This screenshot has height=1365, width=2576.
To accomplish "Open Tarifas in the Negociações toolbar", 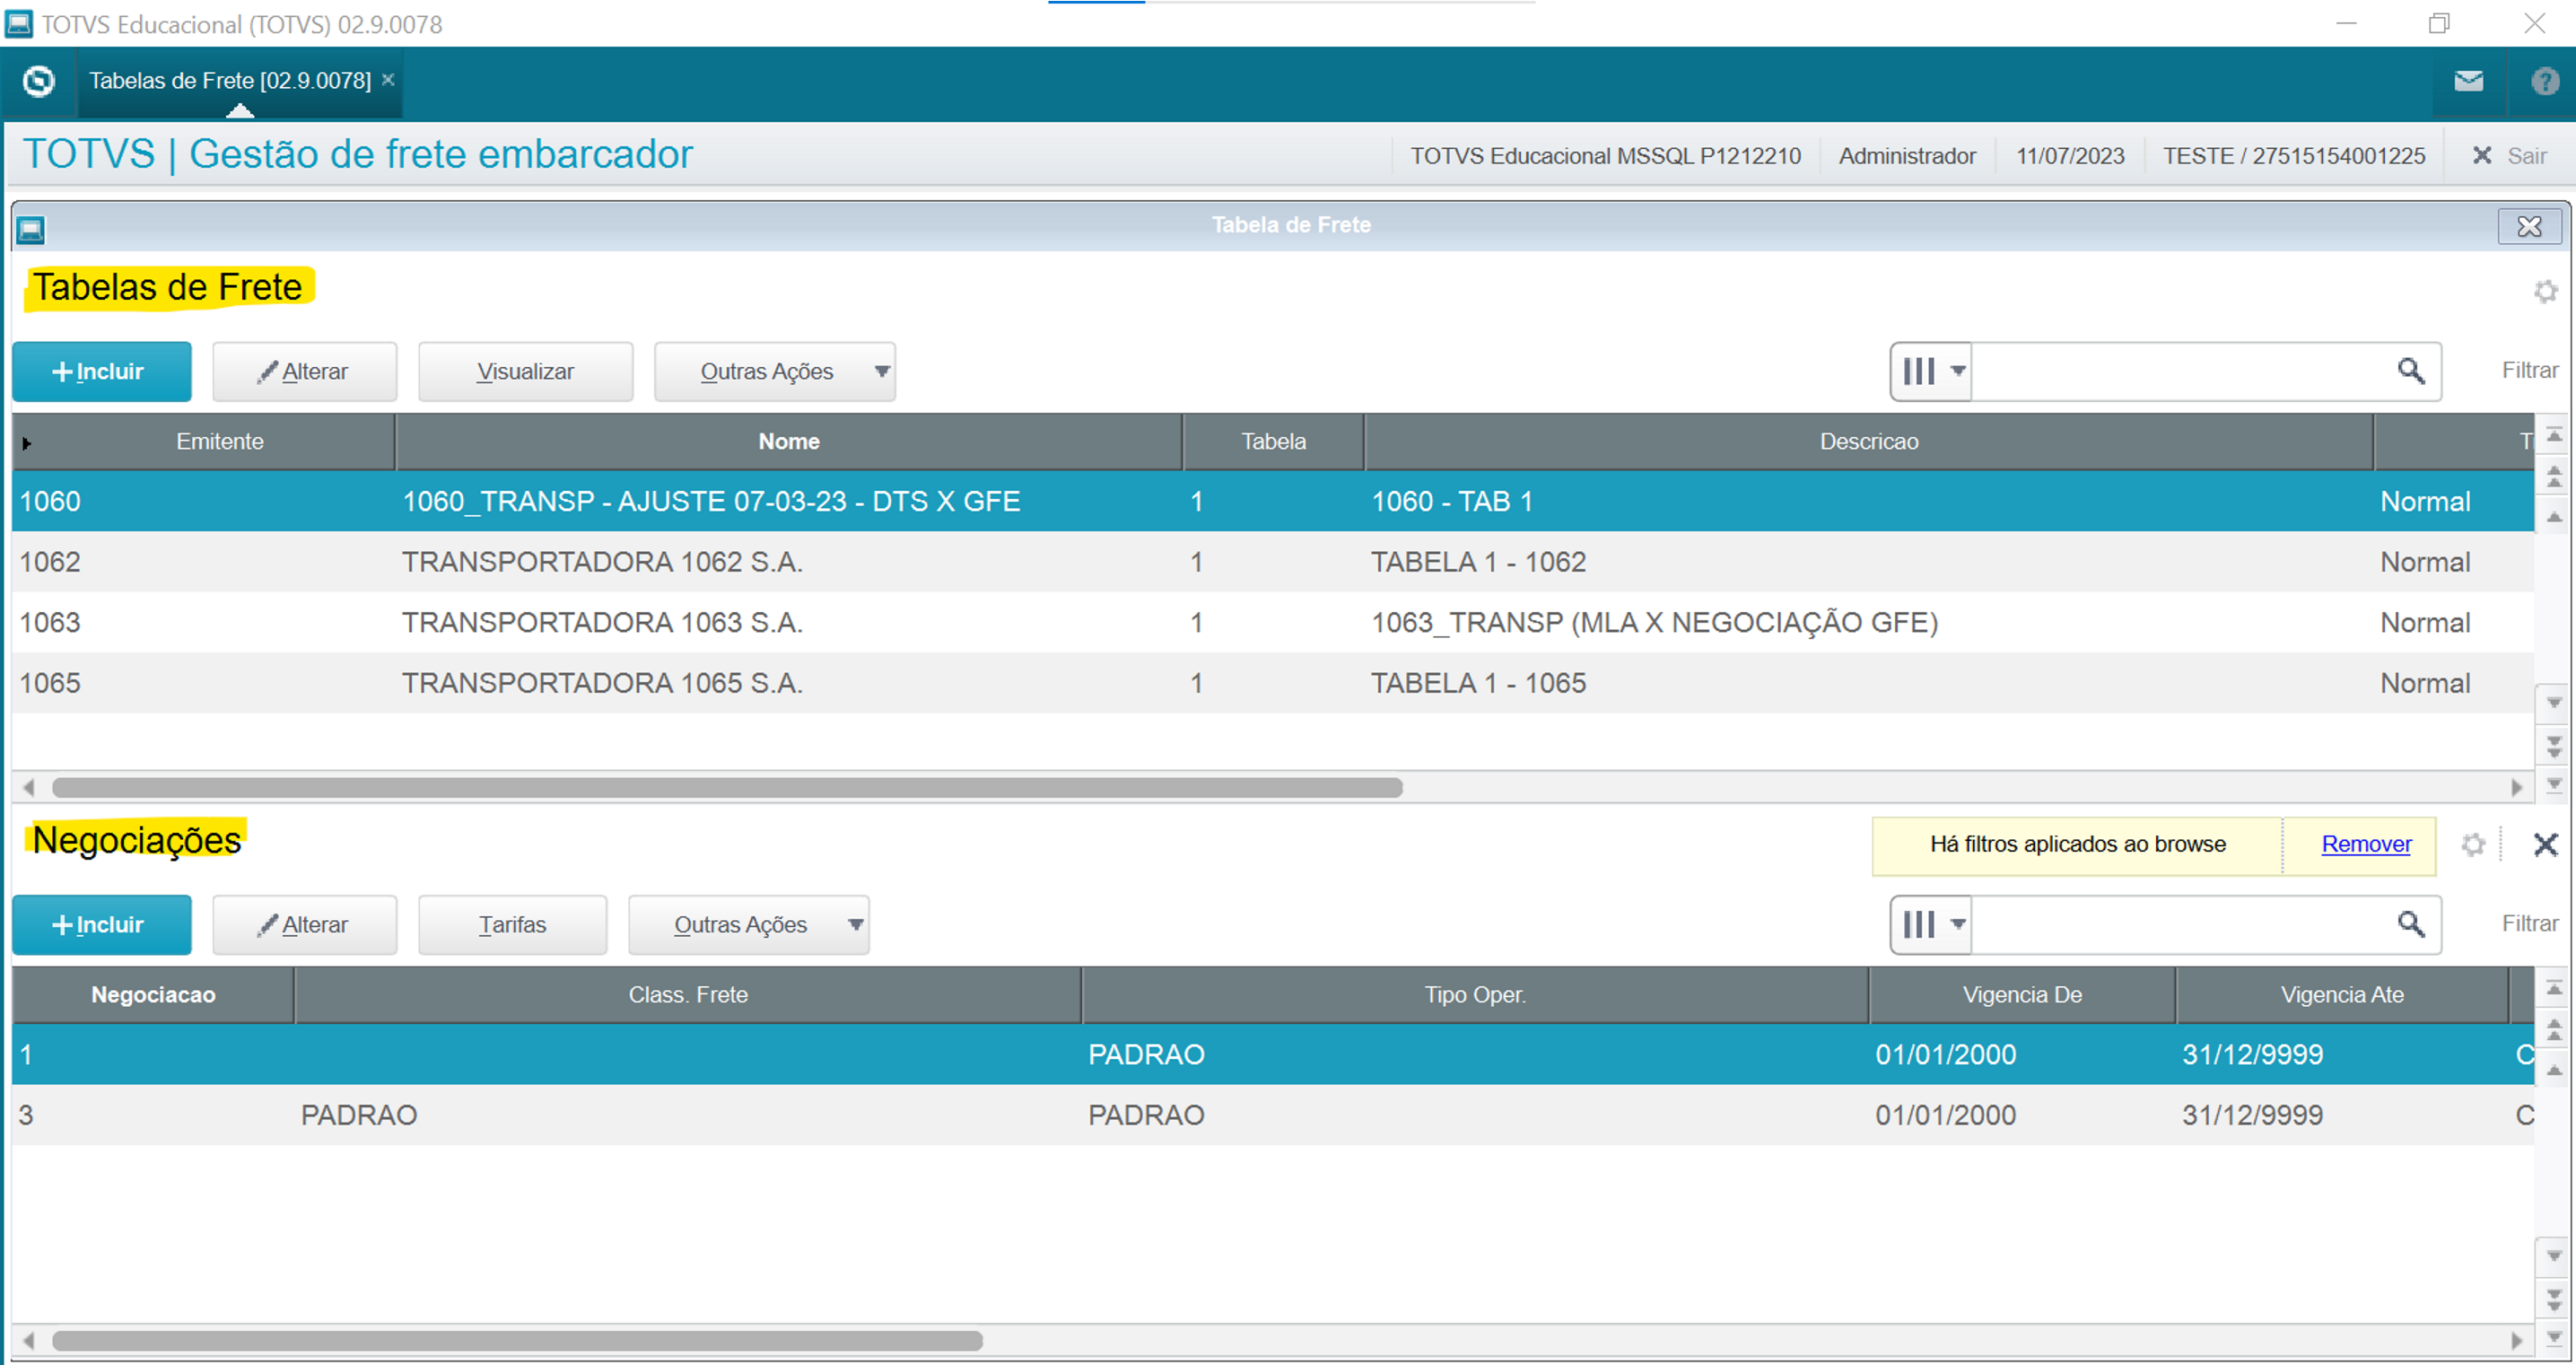I will tap(512, 926).
